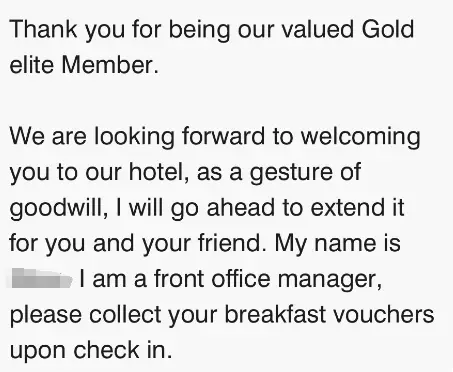
Task: Click the words "My name is"
Action: click(338, 244)
